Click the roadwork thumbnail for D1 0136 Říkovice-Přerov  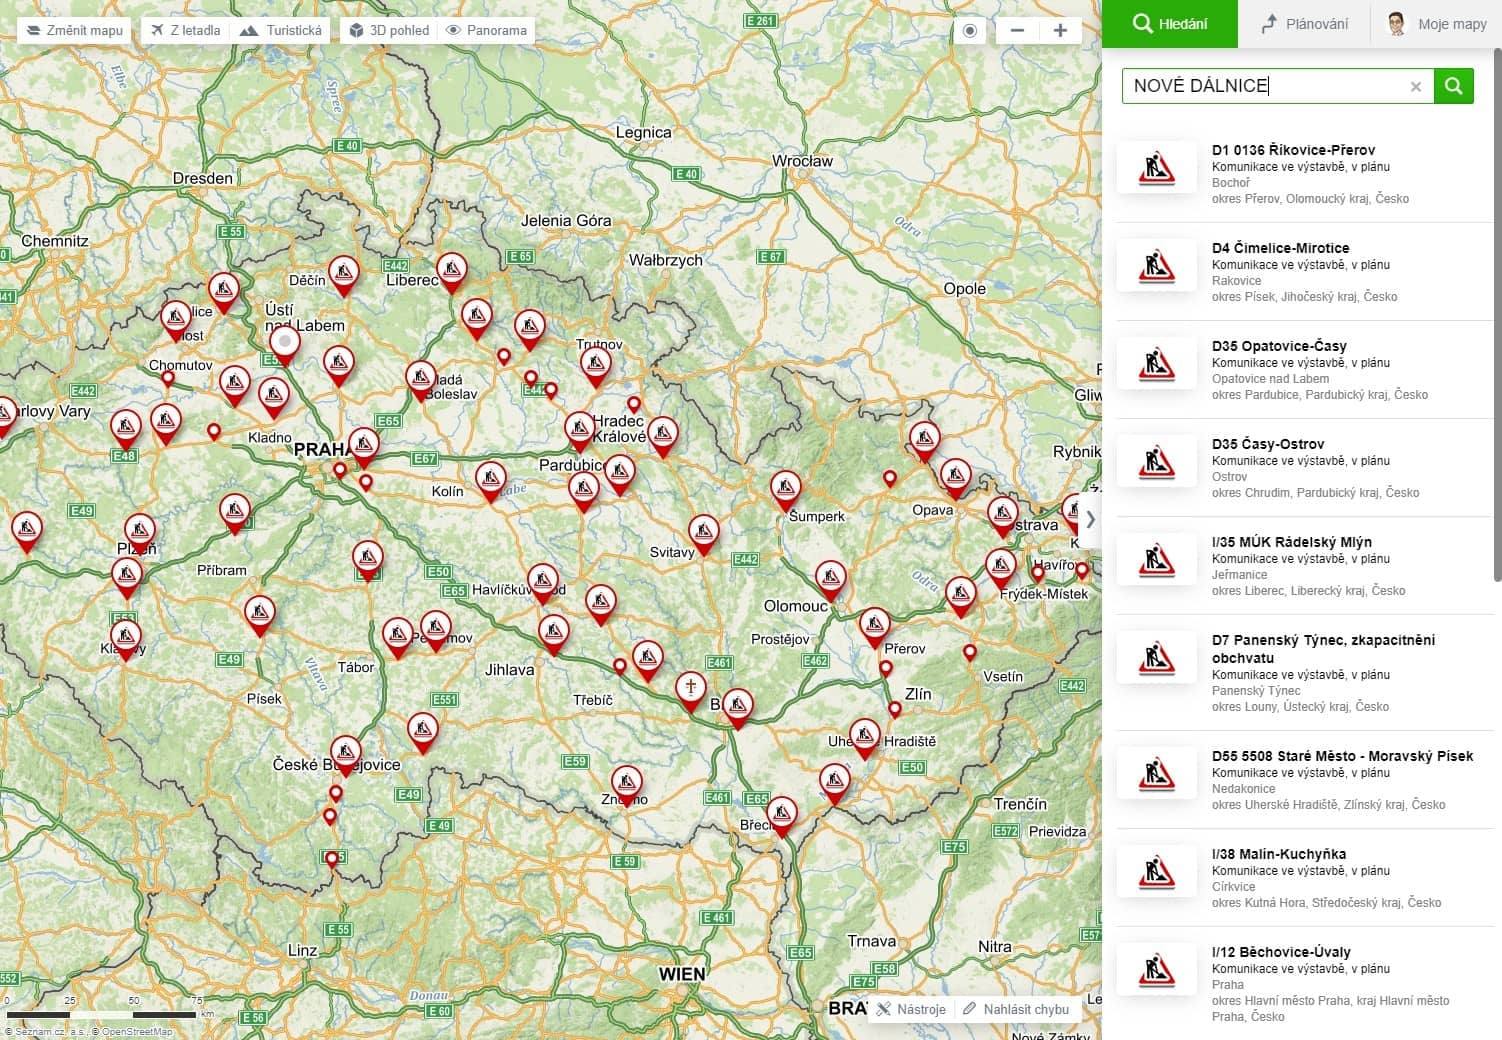click(x=1157, y=167)
